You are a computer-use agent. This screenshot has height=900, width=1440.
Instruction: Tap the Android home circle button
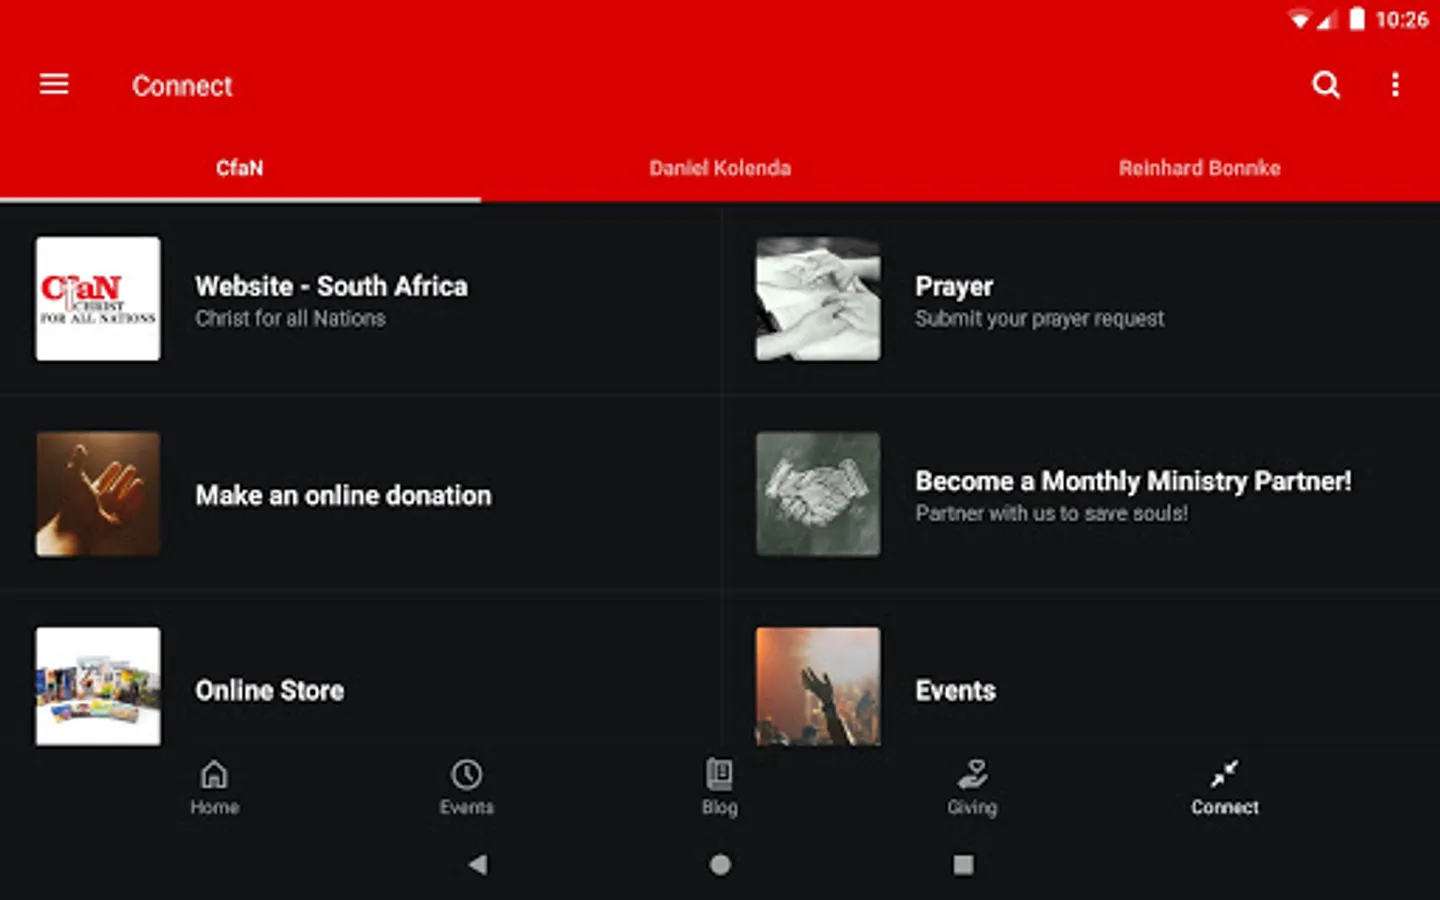point(720,865)
